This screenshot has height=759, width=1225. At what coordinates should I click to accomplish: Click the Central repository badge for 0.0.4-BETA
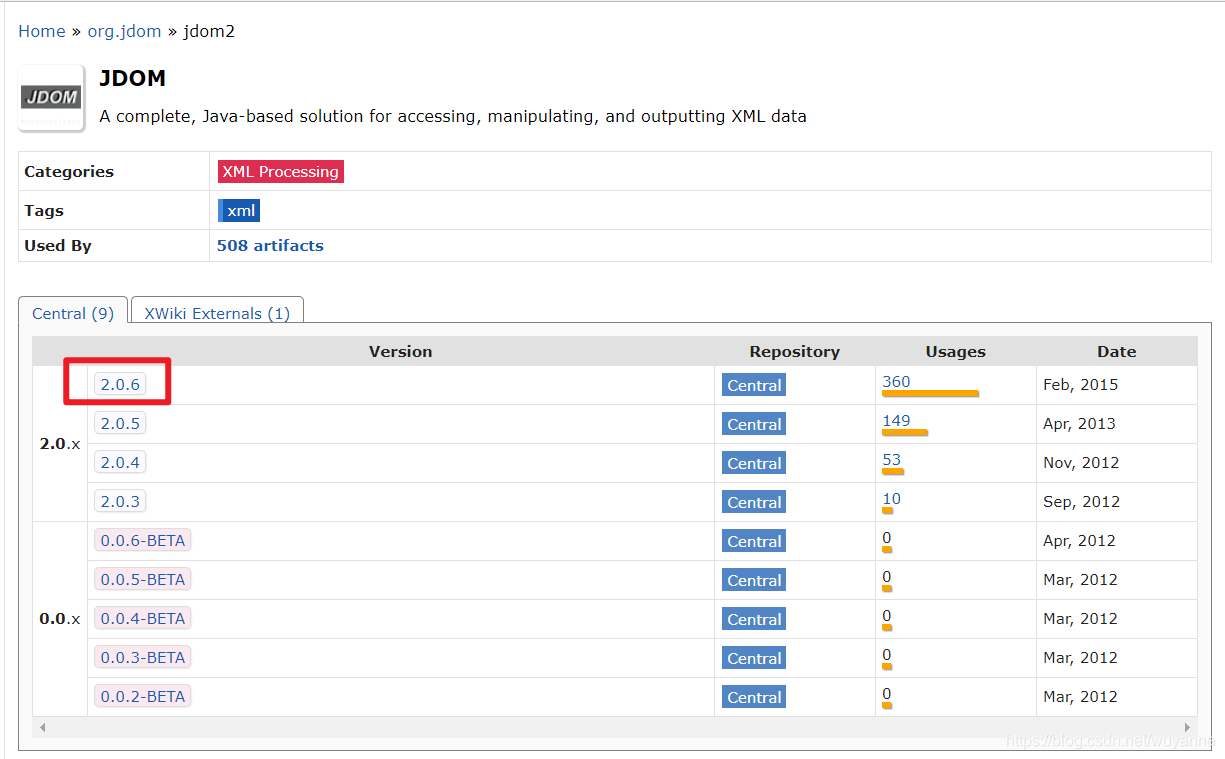click(x=754, y=619)
